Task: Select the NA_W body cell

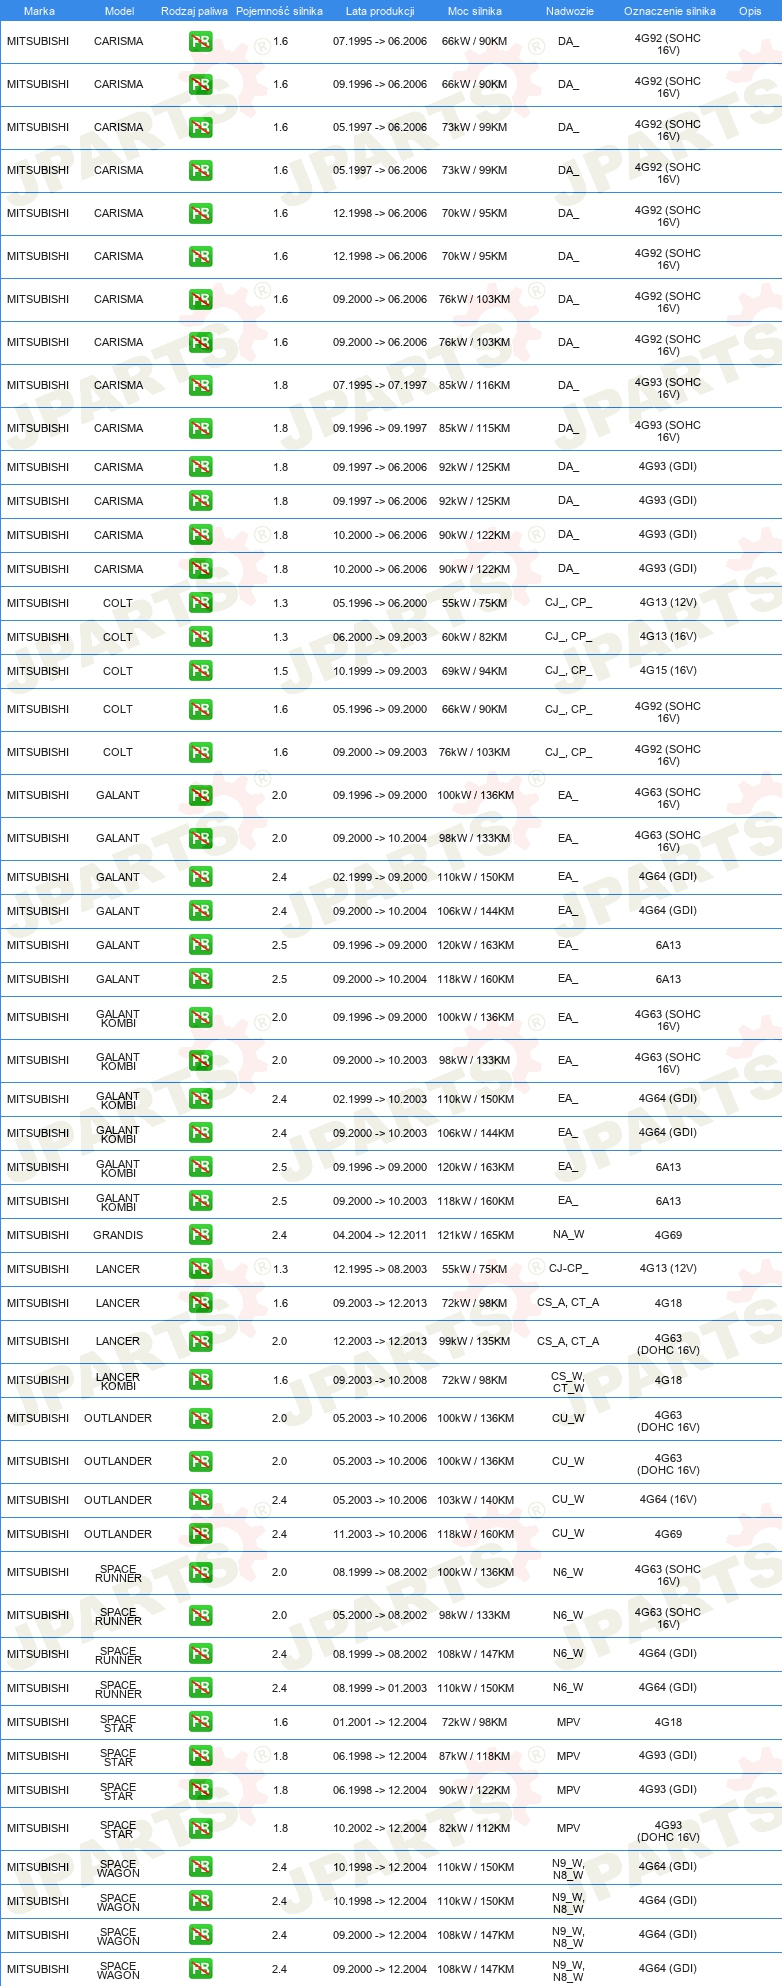Action: [568, 1235]
